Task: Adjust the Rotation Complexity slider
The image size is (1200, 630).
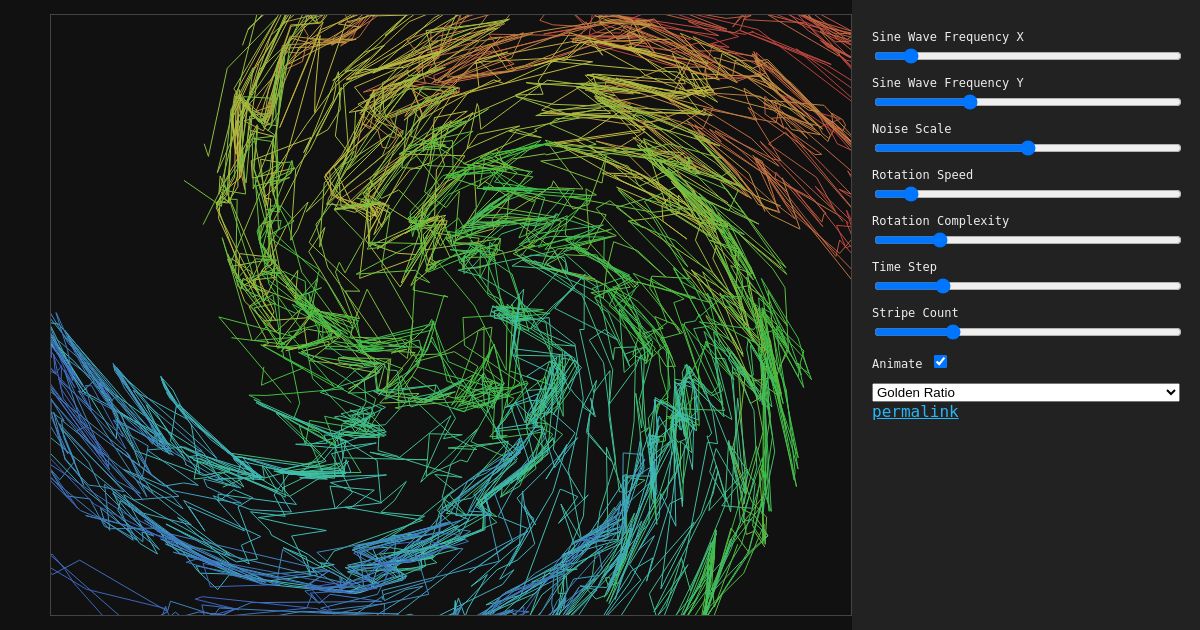Action: 1027,240
